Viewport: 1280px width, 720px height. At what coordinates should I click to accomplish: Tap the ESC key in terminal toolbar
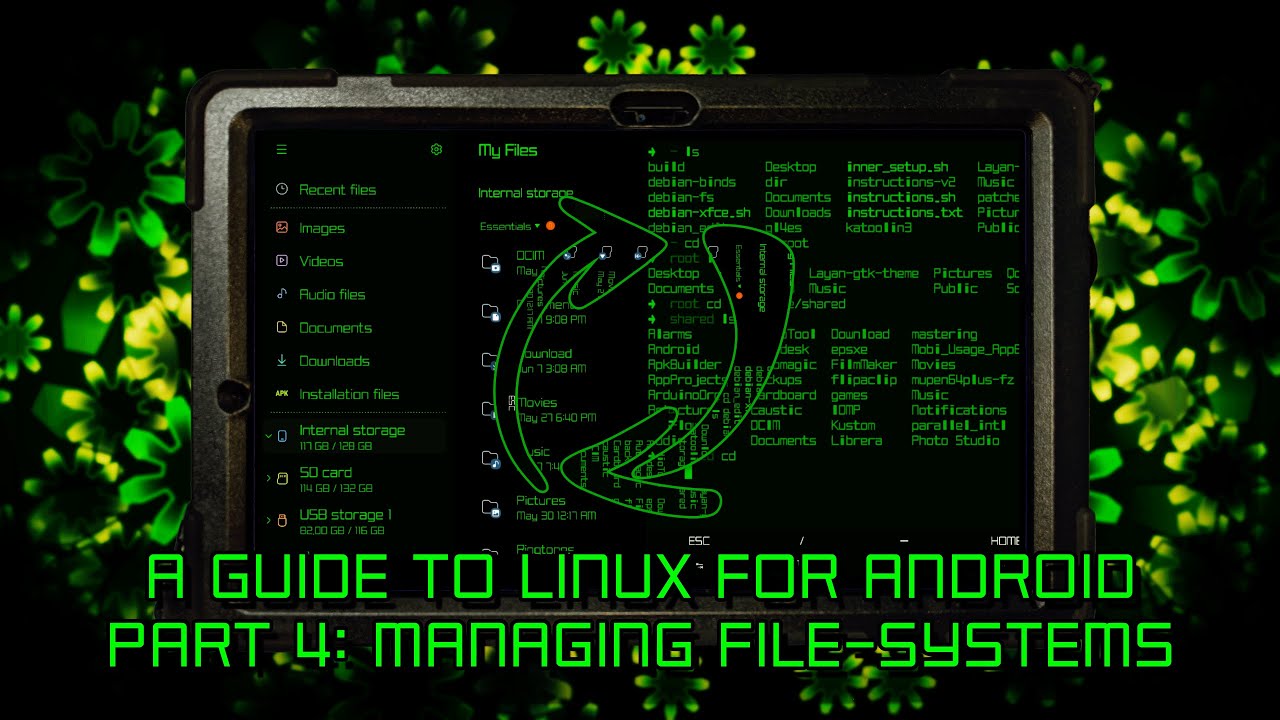click(x=699, y=541)
